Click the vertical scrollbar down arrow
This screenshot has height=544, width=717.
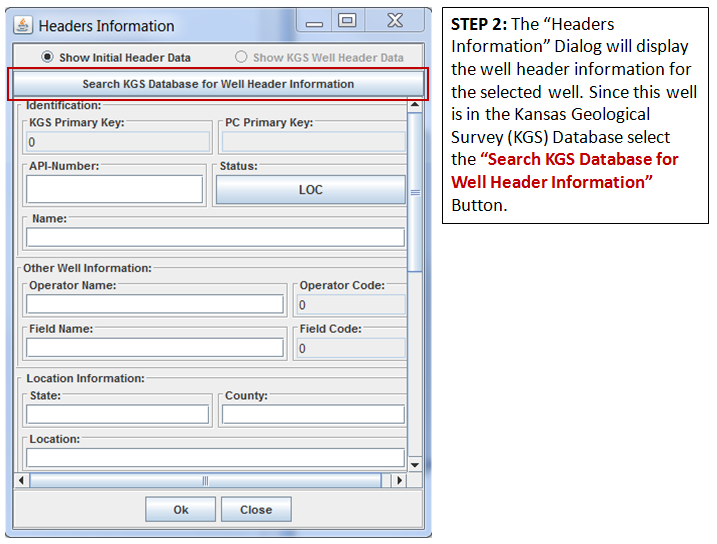point(415,465)
